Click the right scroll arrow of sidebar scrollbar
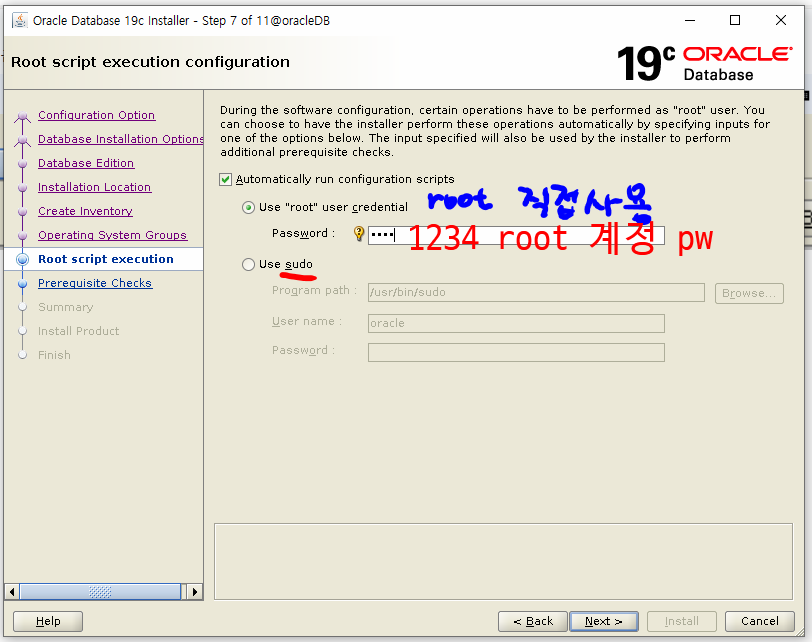The height and width of the screenshot is (642, 812). [x=195, y=592]
